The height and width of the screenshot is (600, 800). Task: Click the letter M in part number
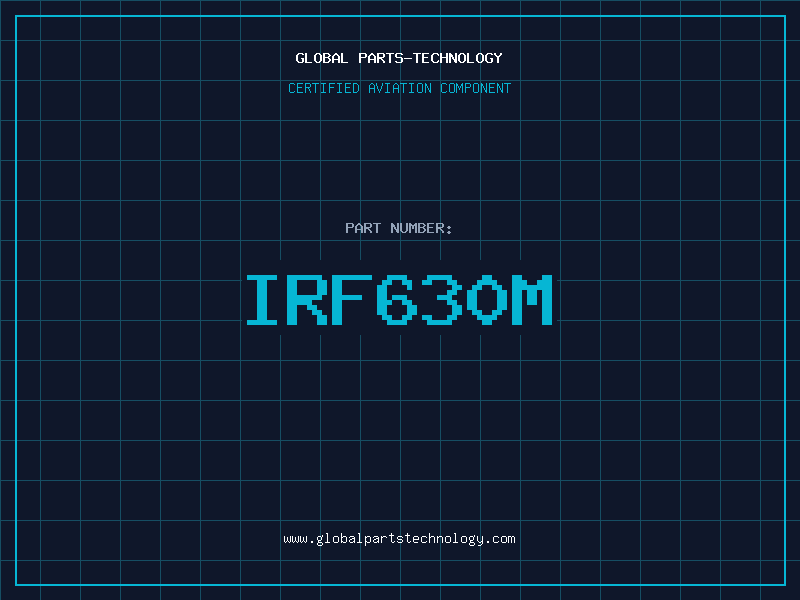pyautogui.click(x=535, y=300)
